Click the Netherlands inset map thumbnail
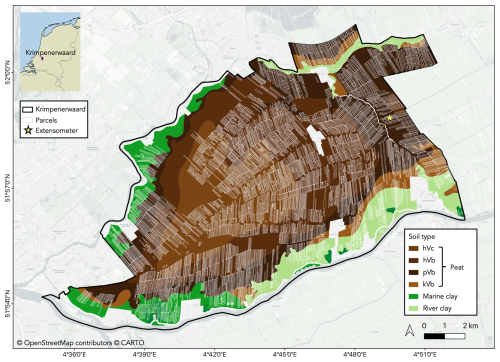 [50, 52]
